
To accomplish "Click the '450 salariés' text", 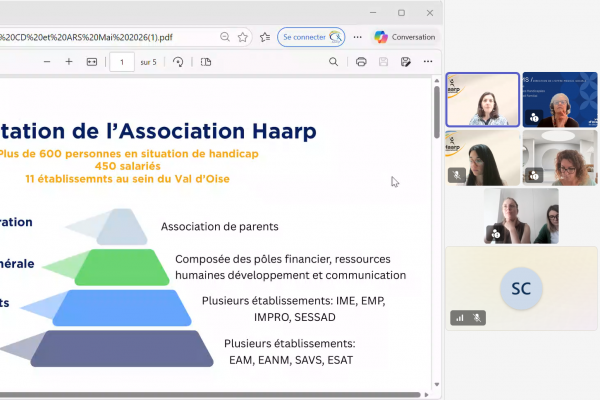I will [128, 166].
